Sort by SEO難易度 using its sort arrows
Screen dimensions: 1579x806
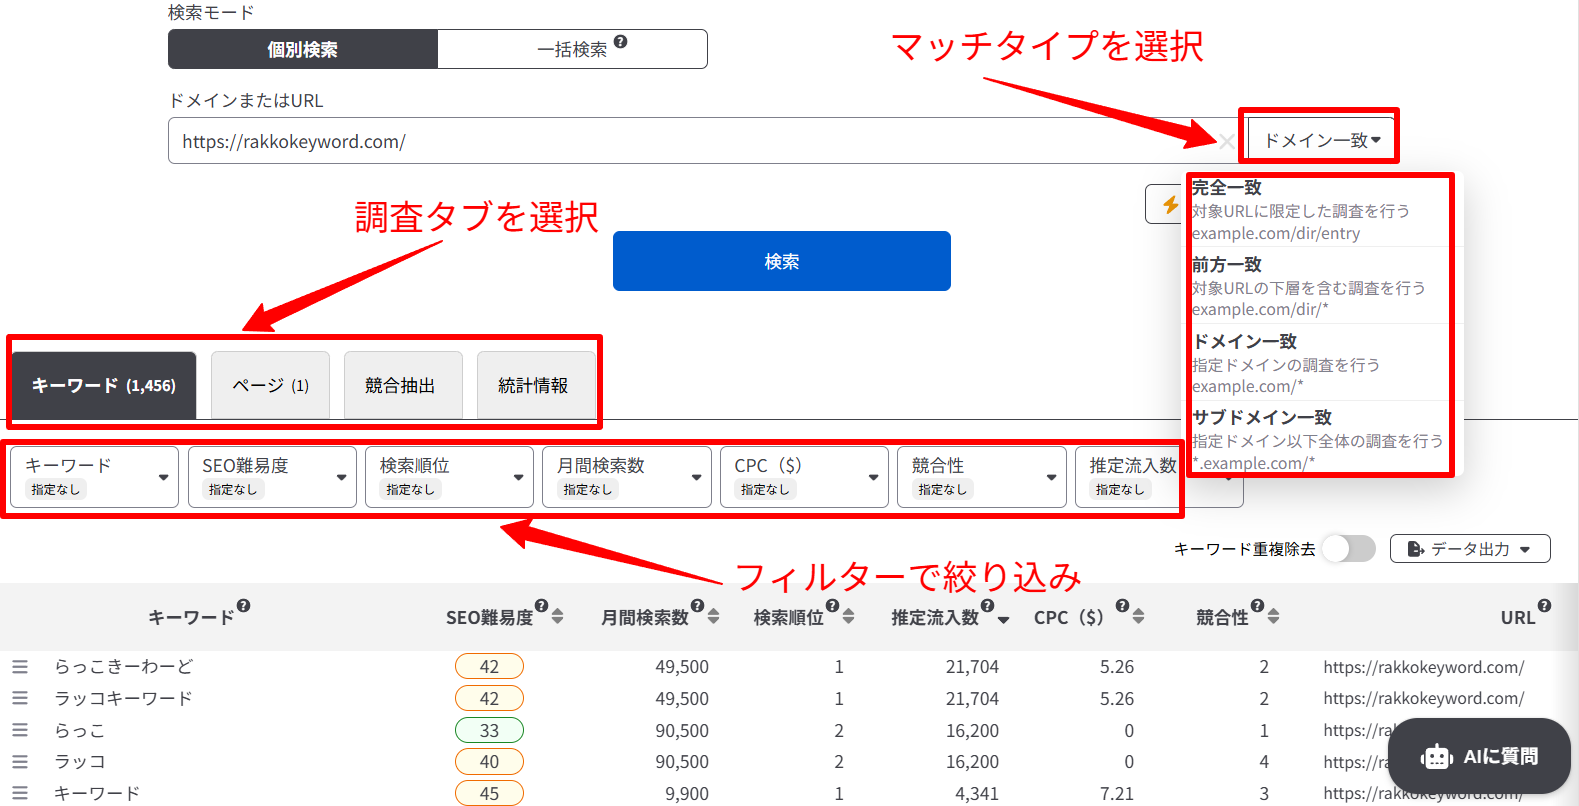coord(557,617)
